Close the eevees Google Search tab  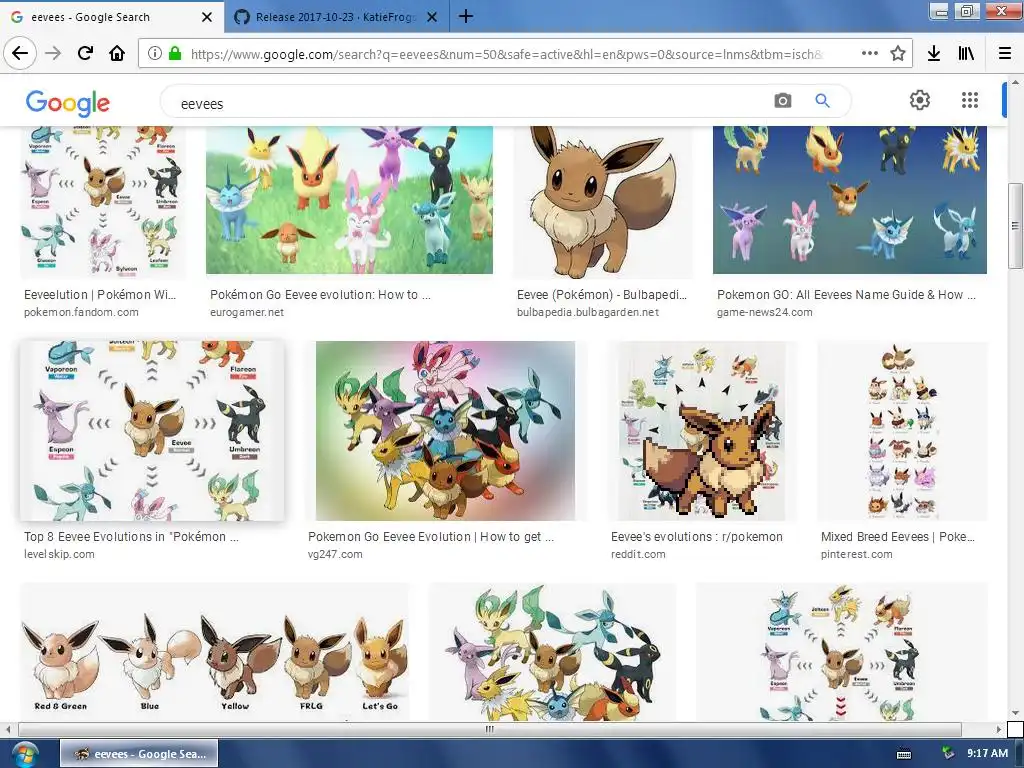coord(206,17)
